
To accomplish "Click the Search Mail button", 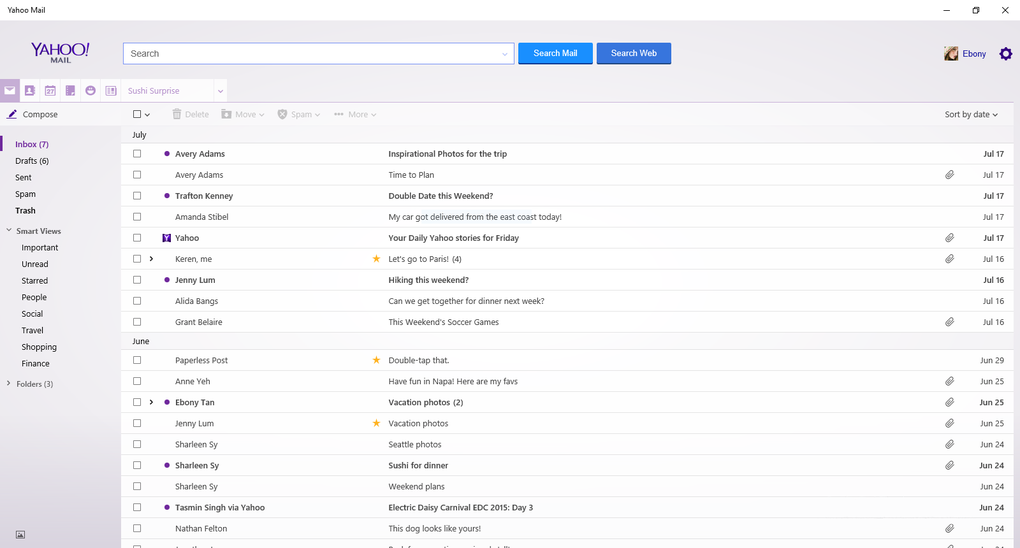I will tap(555, 53).
